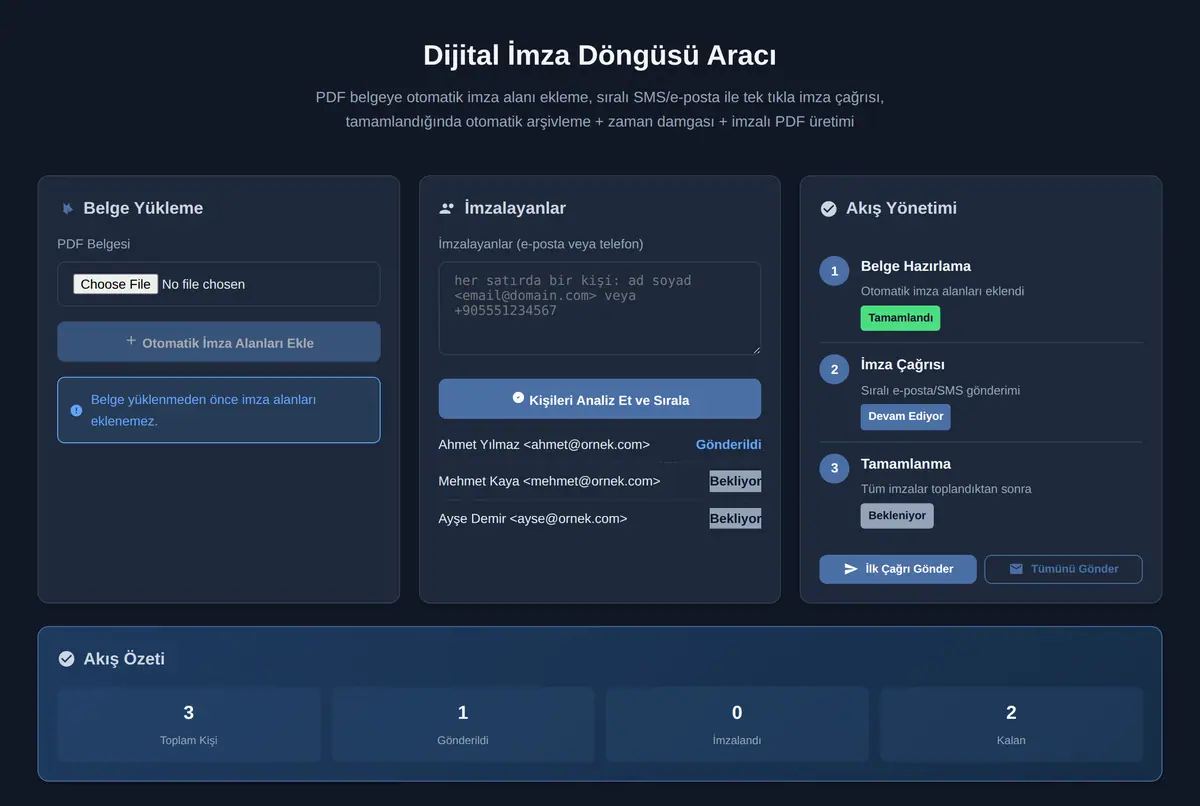1200x806 pixels.
Task: Click the Tamamlanma step title
Action: click(906, 464)
